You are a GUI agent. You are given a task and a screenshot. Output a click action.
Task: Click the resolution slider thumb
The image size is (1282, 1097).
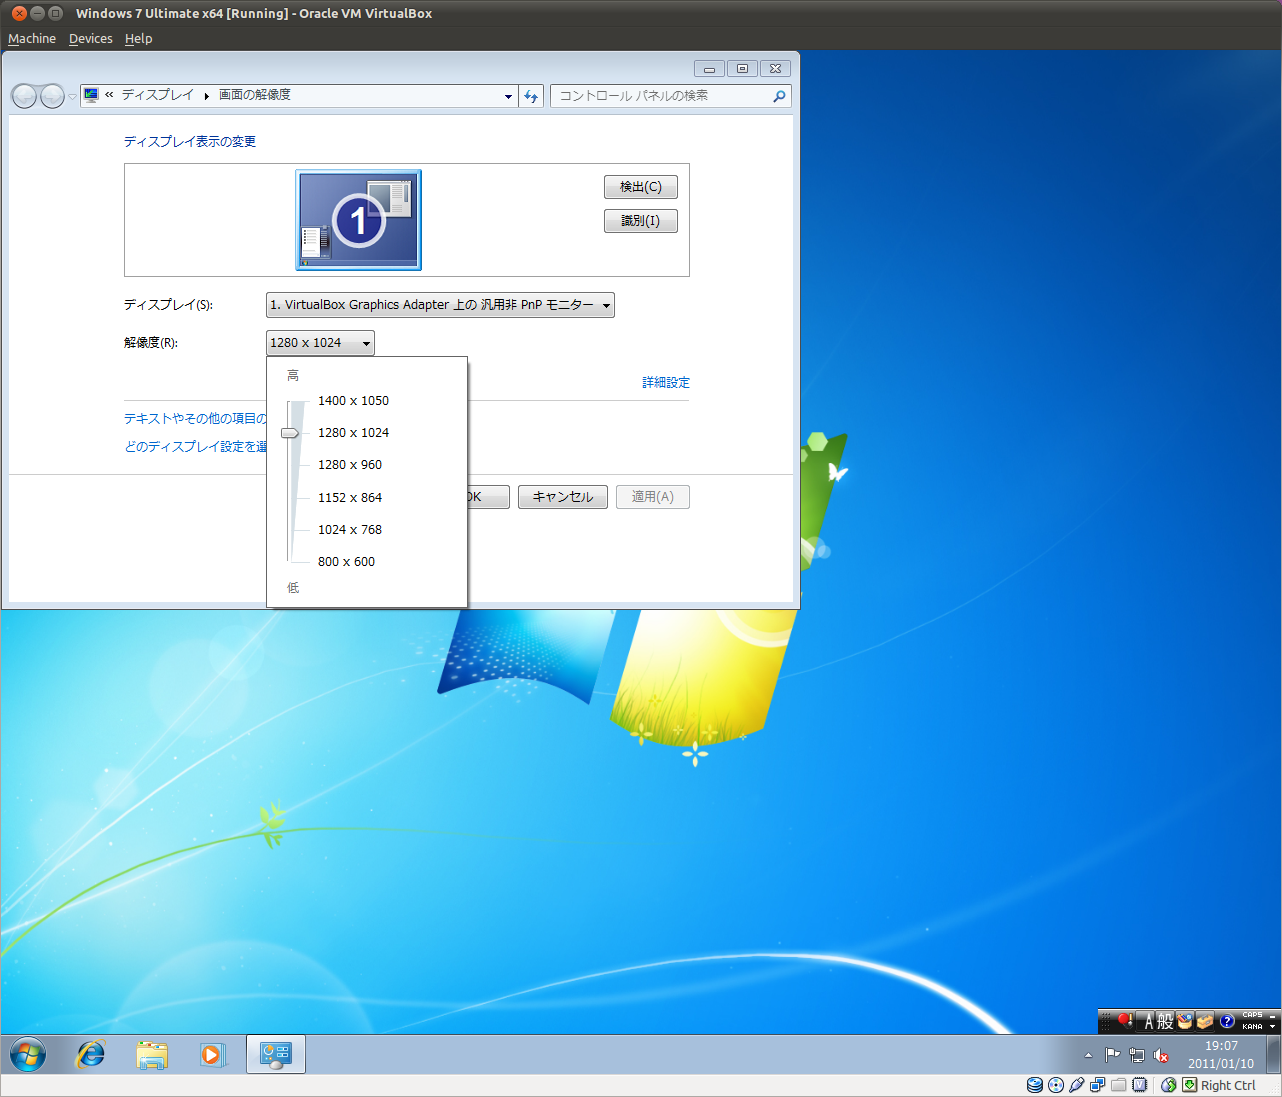click(x=290, y=433)
